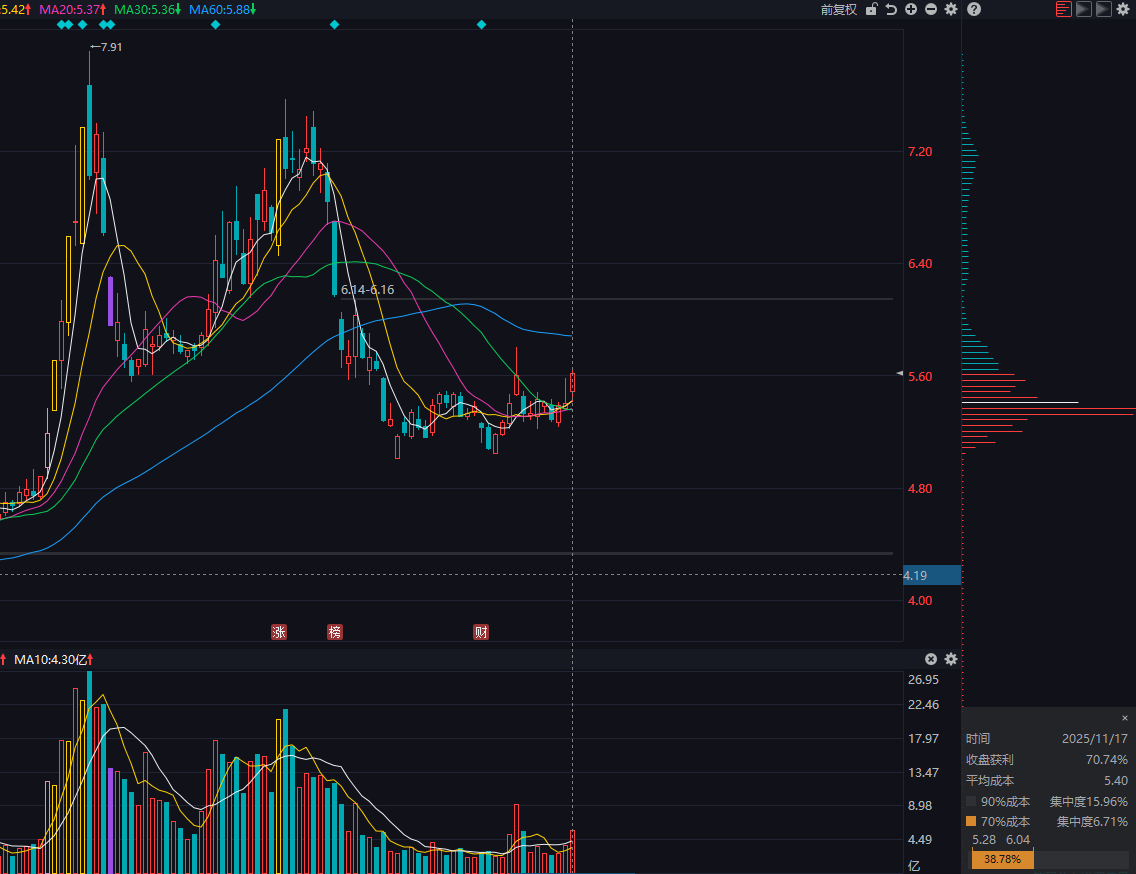Click the lock icon beside 前复权
This screenshot has height=874, width=1136.
pyautogui.click(x=871, y=9)
